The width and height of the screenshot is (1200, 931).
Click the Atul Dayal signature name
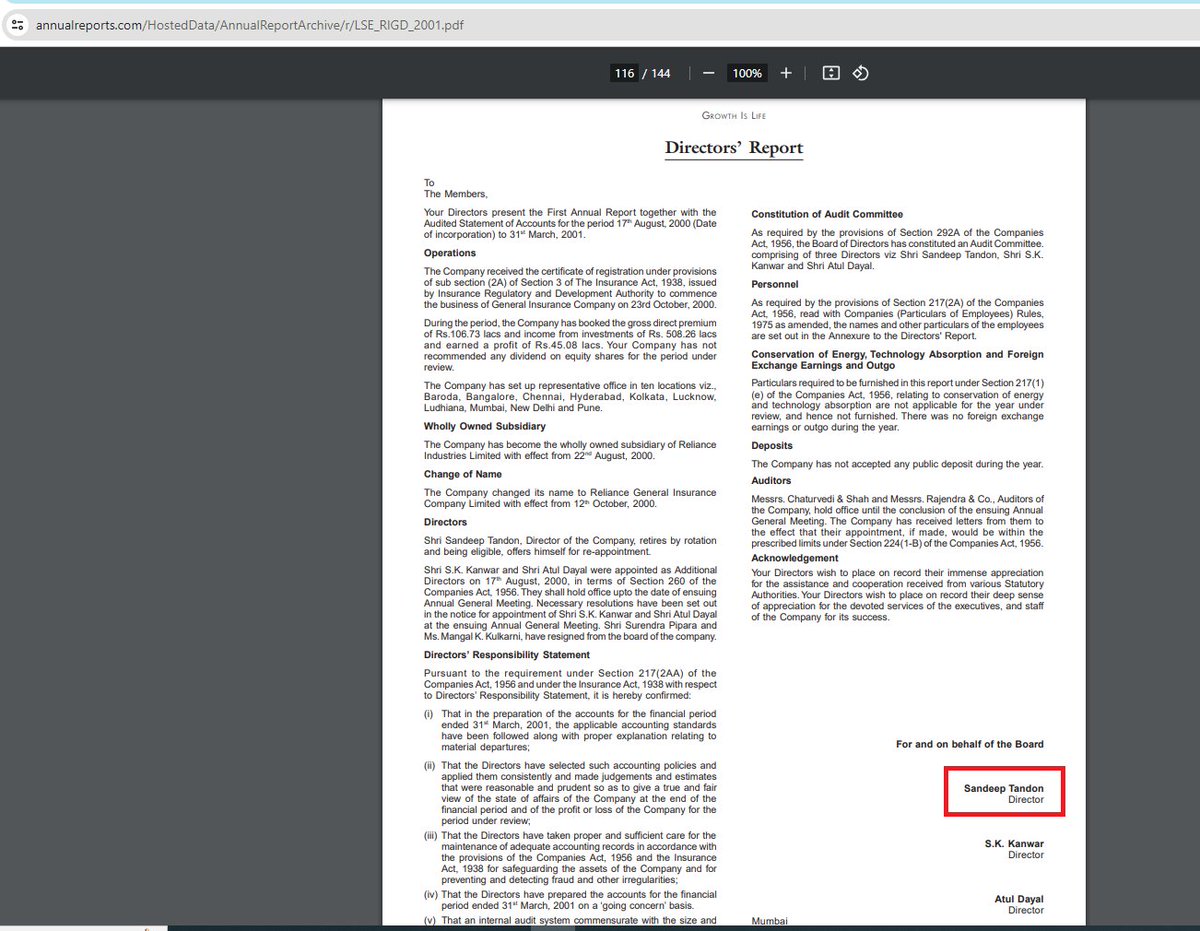1019,899
